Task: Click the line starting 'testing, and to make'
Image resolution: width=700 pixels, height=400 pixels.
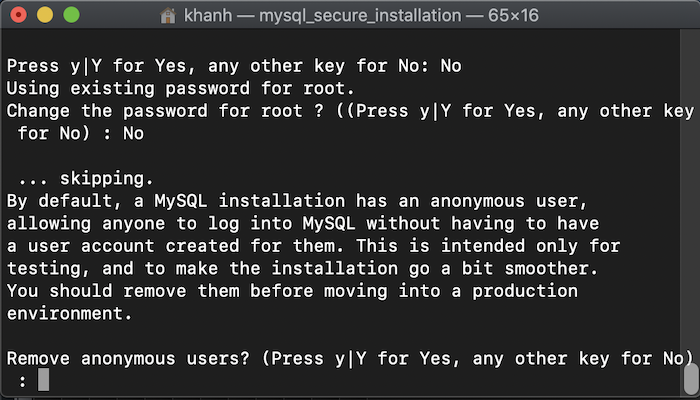Action: (303, 268)
